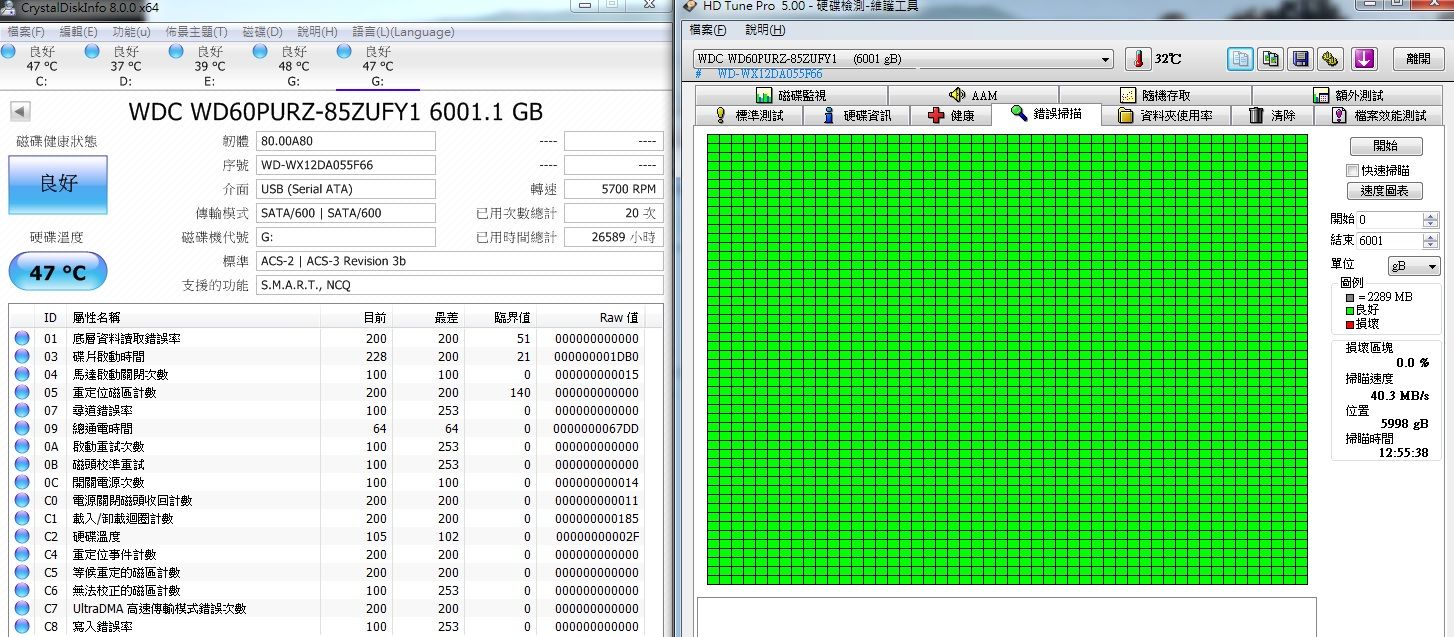Select the 48 °C G: drive status orb
Viewport: 1454px width, 637px height.
click(x=260, y=51)
